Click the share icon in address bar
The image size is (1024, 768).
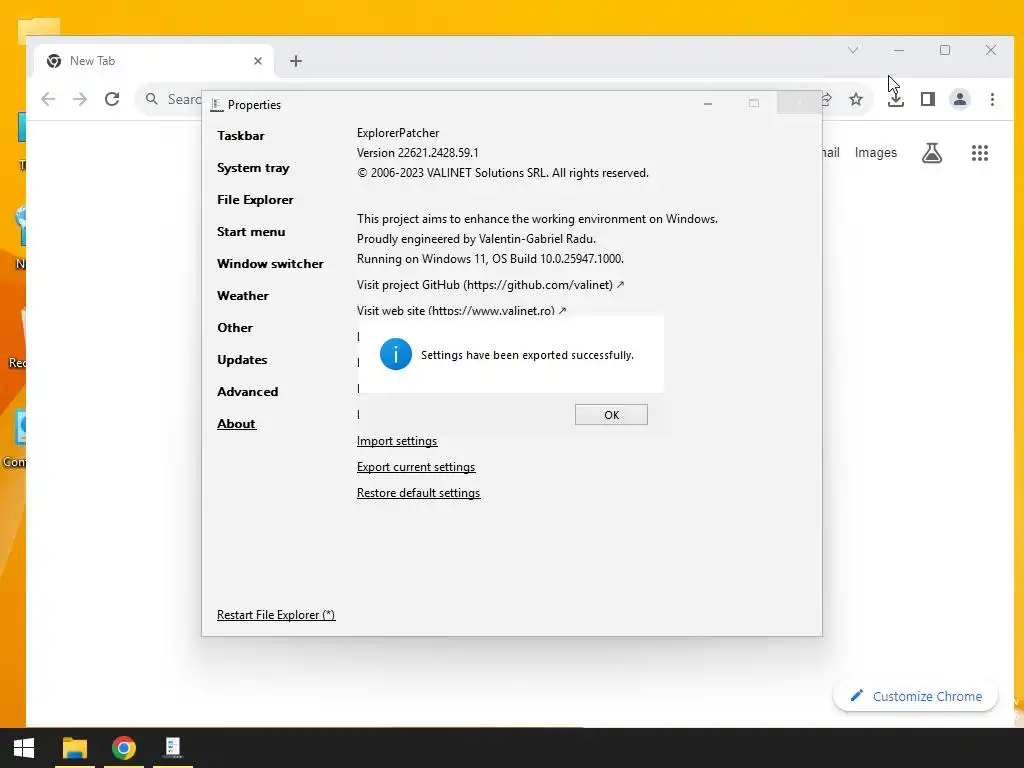tap(827, 99)
